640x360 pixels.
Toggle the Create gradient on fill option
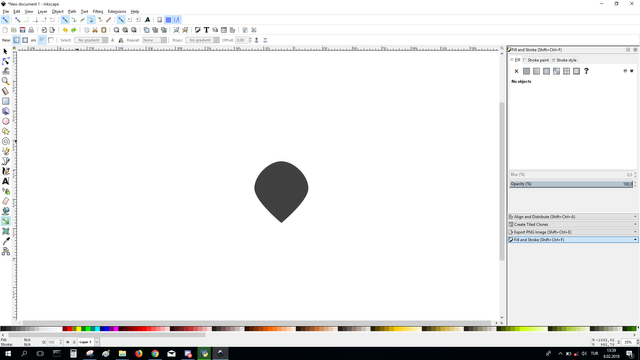coord(42,40)
